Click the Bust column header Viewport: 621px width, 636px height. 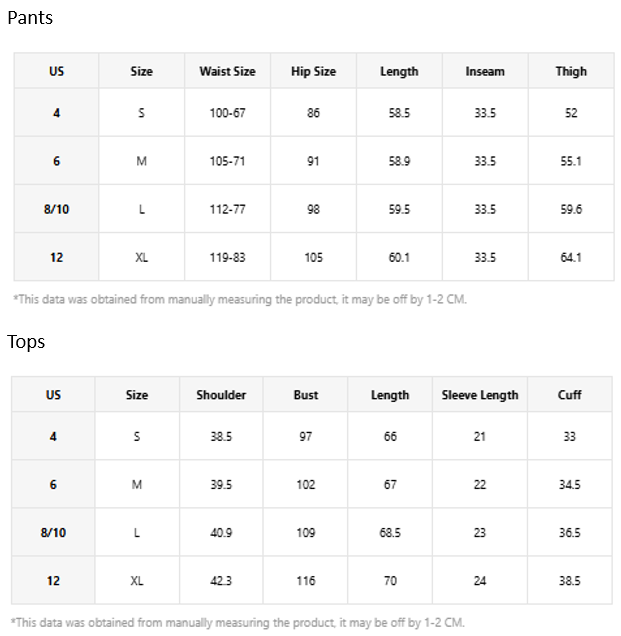point(305,395)
